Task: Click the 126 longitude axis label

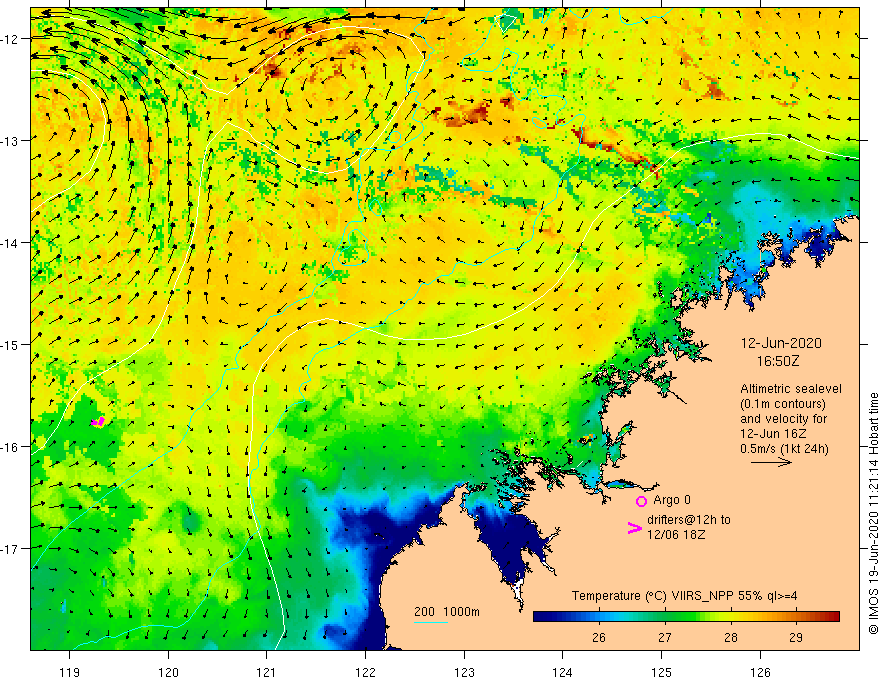Action: click(760, 672)
